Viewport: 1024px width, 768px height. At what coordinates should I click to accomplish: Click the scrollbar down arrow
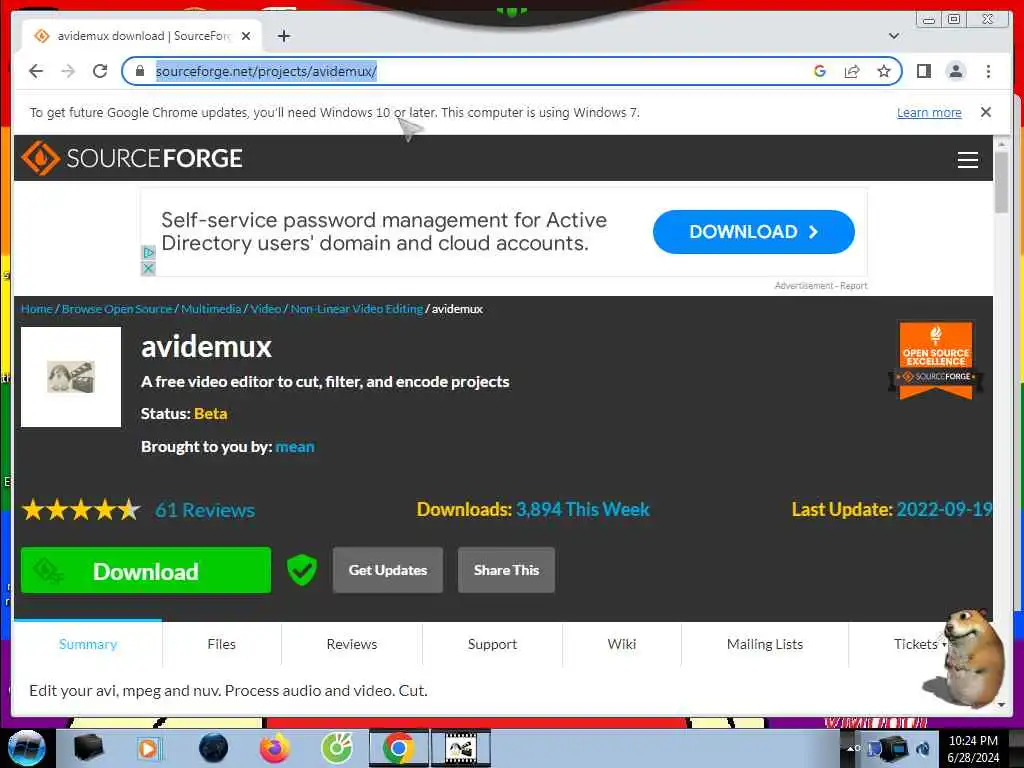[1002, 705]
